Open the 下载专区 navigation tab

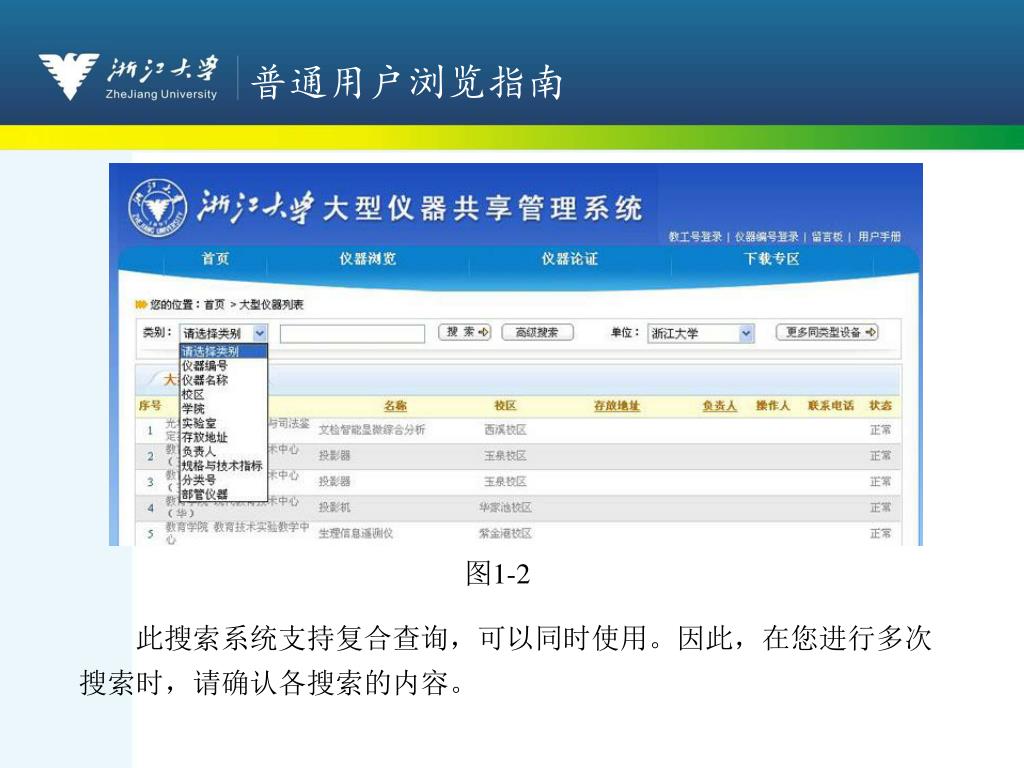[x=772, y=259]
